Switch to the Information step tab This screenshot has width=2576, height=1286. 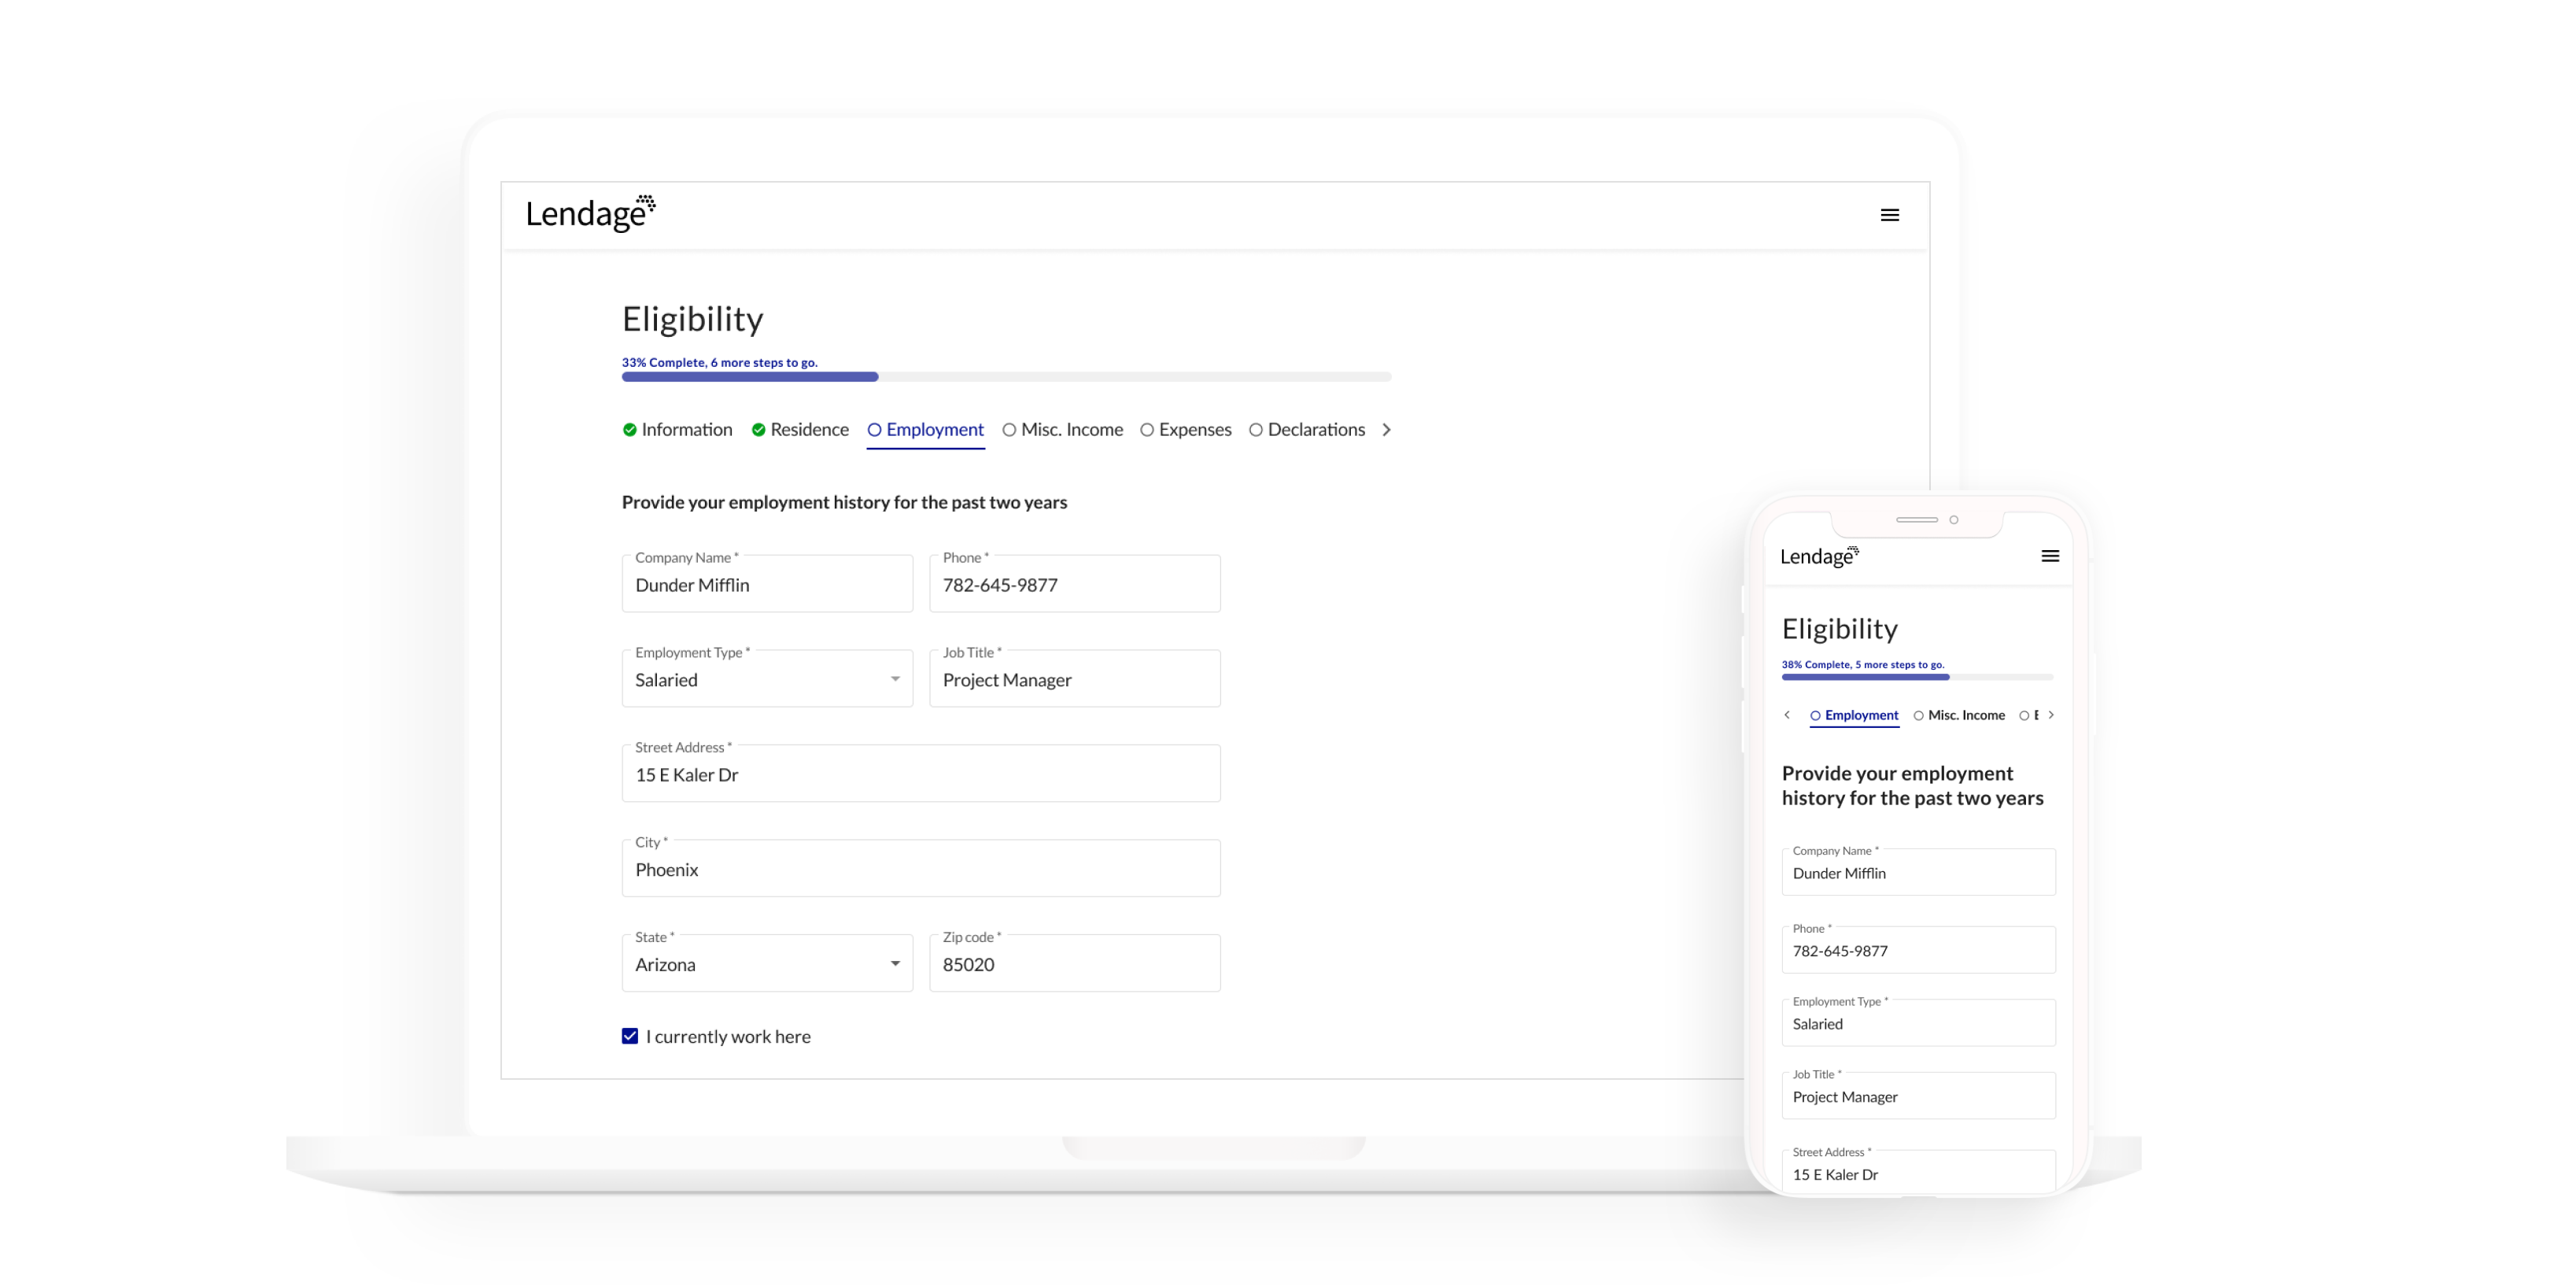(x=677, y=430)
